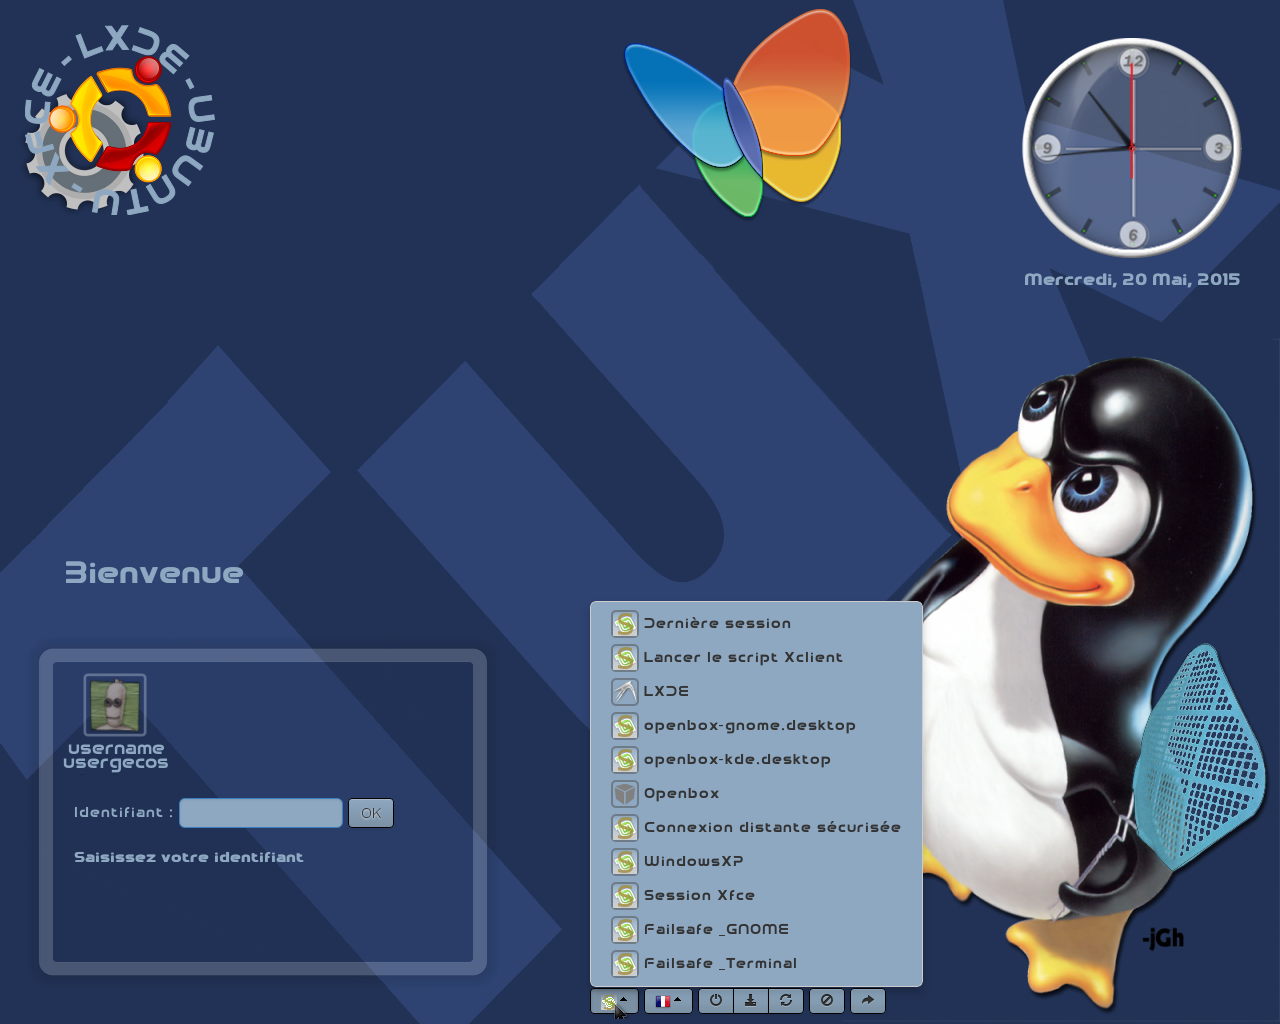Select Lancer le script Xclient
This screenshot has height=1024, width=1280.
[x=756, y=658]
